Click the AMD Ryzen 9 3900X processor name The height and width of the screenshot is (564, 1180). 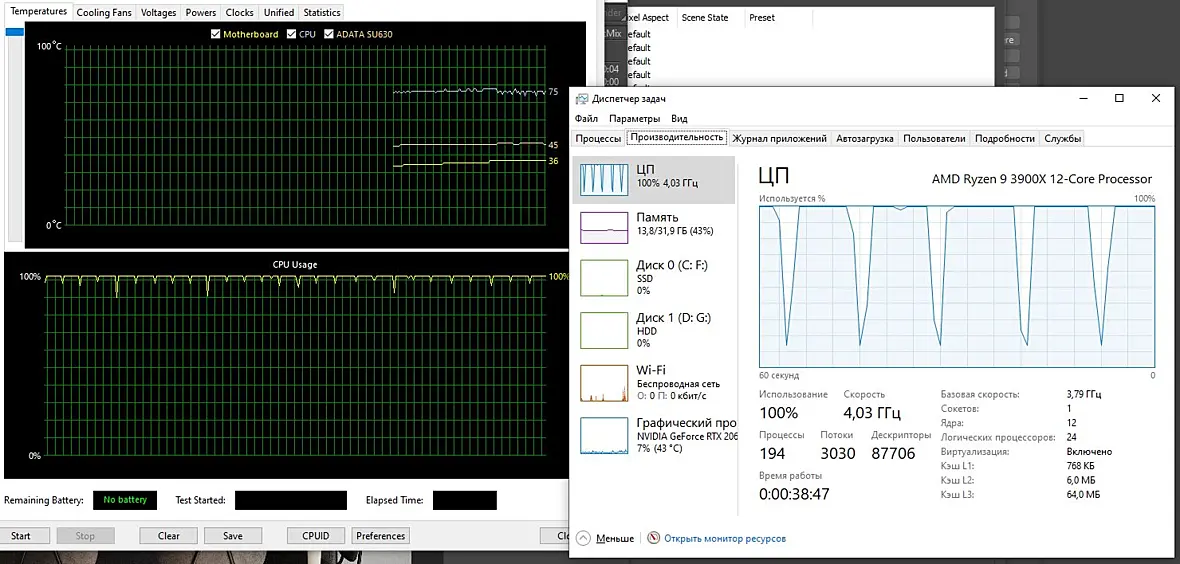[x=1042, y=179]
